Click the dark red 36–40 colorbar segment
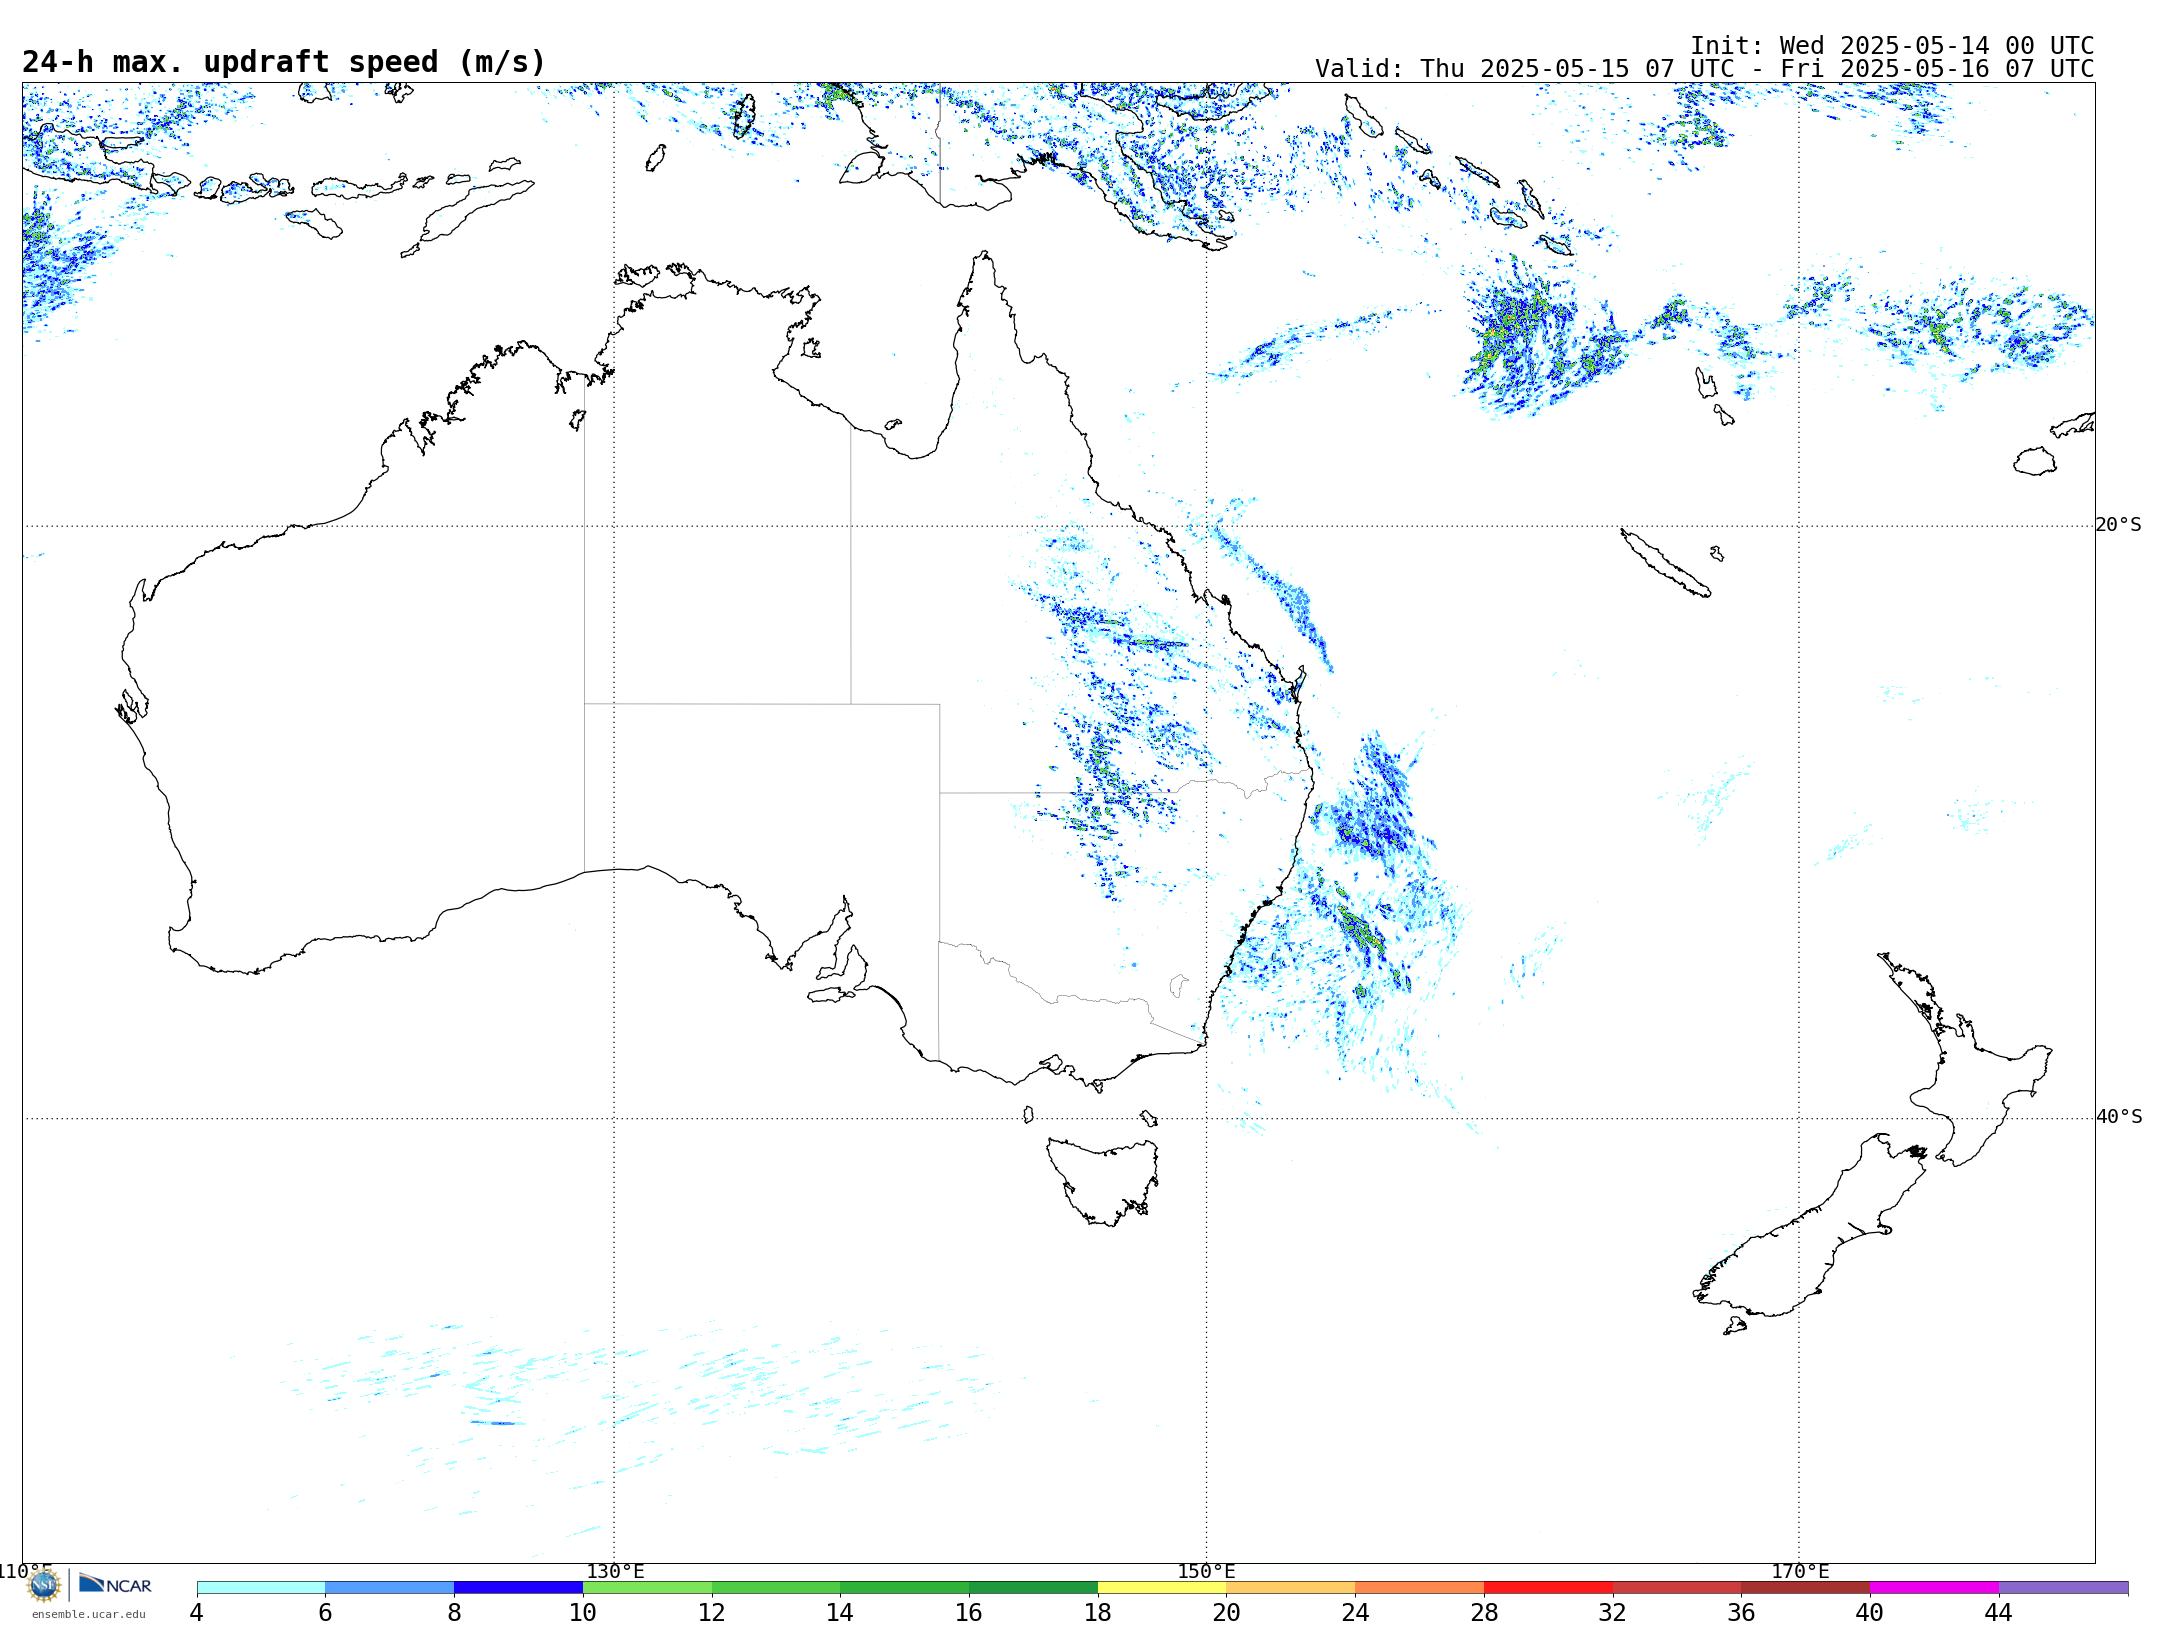The width and height of the screenshot is (2160, 1626). pos(1806,1587)
